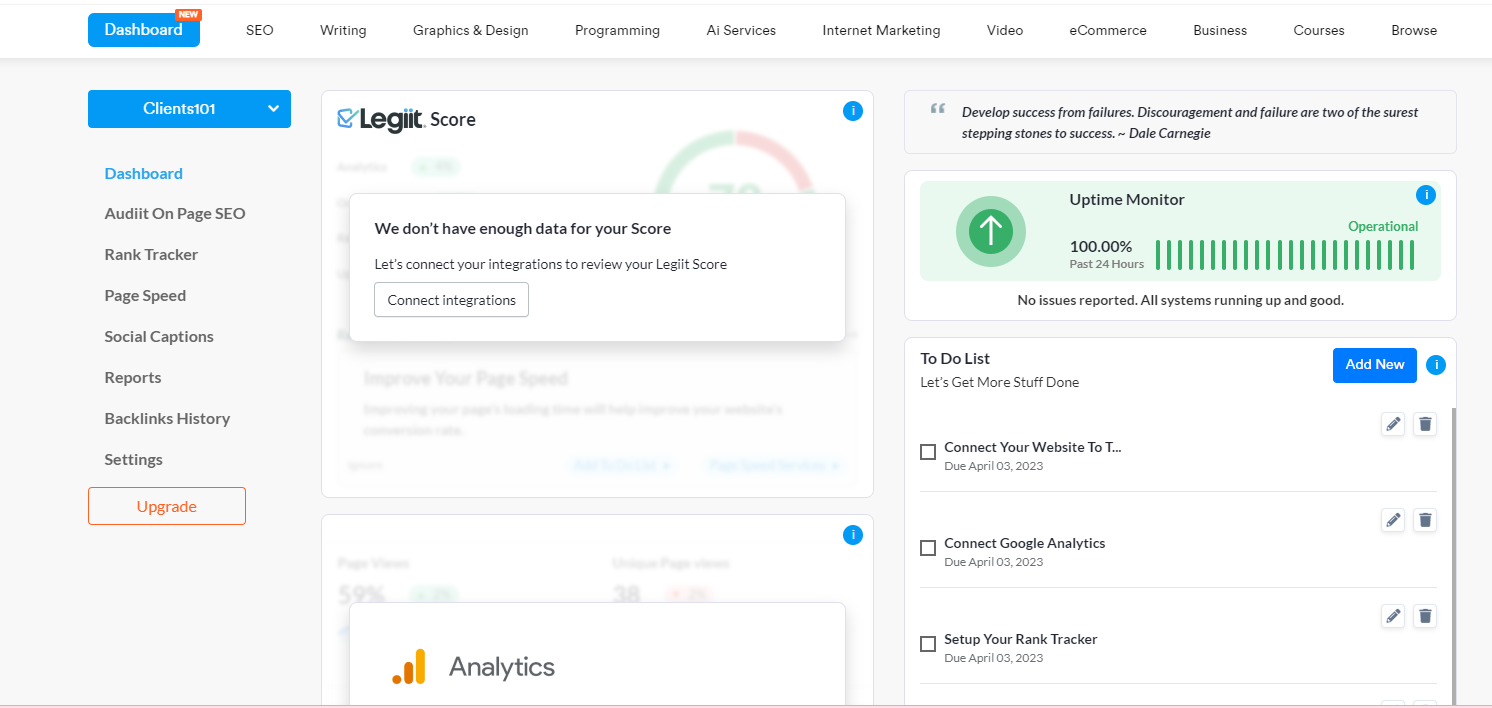Expand the Clients101 project dropdown
Screen dimensions: 1492x708
189,109
